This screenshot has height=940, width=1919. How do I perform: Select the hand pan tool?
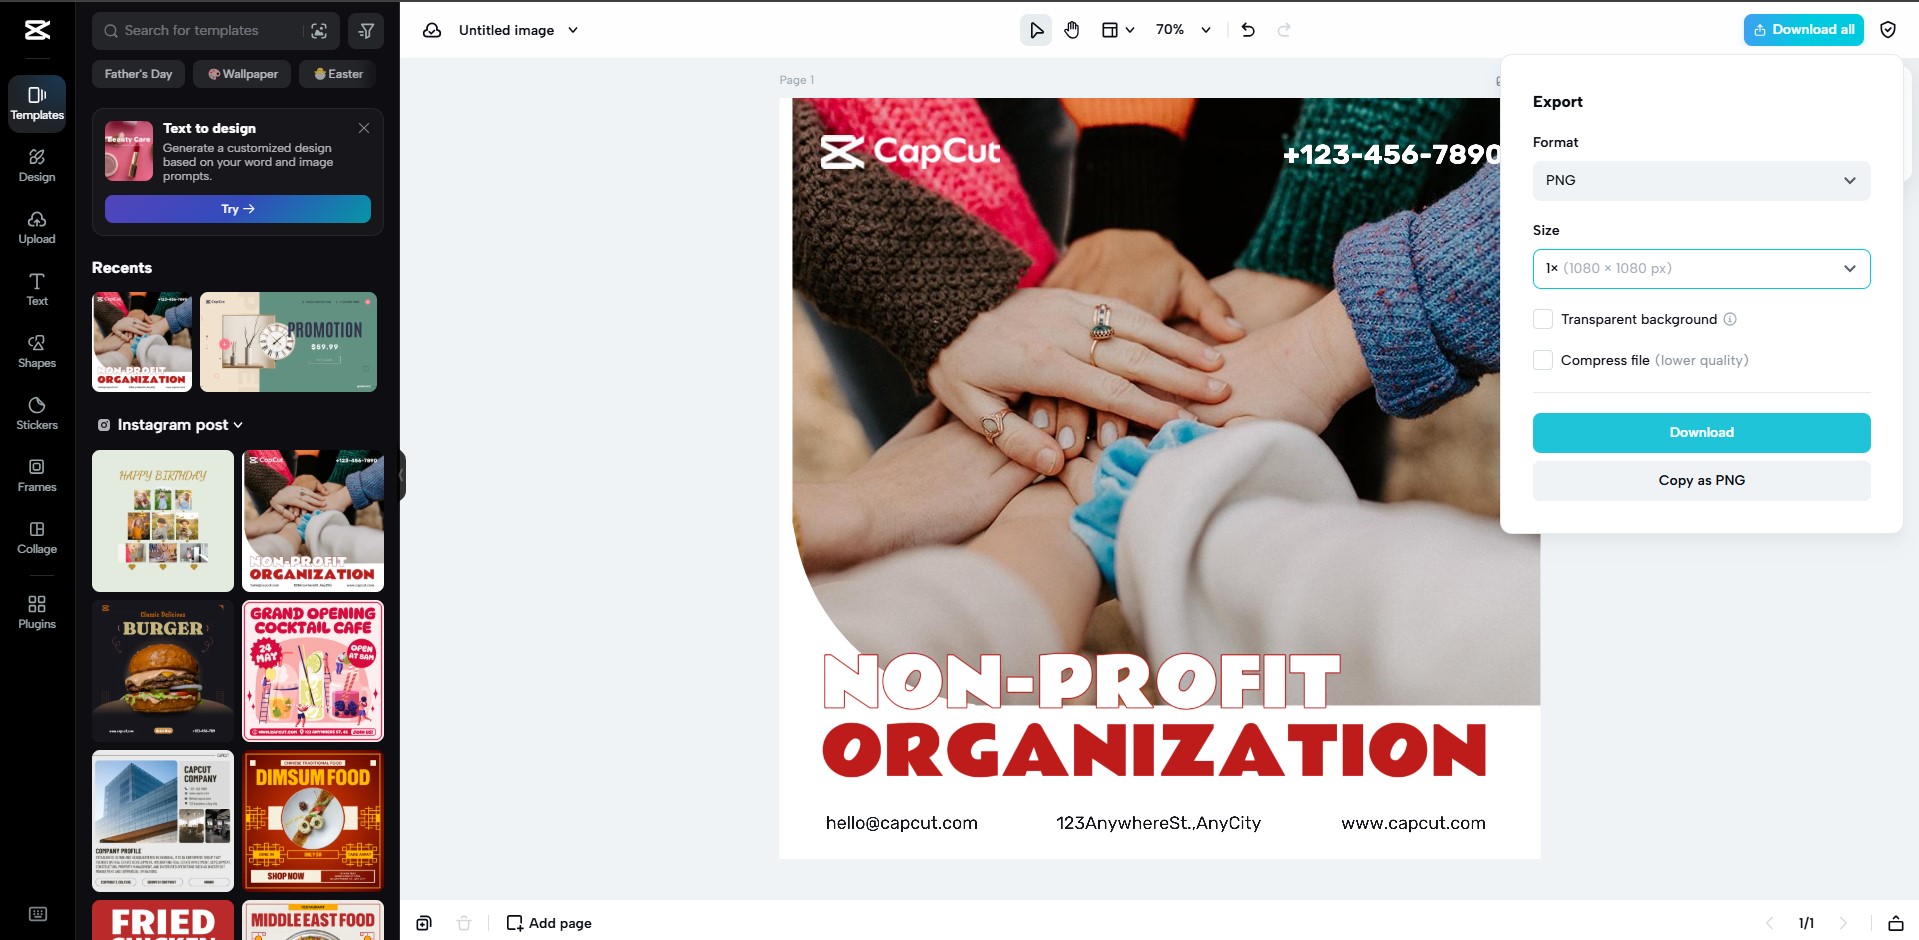[x=1072, y=30]
